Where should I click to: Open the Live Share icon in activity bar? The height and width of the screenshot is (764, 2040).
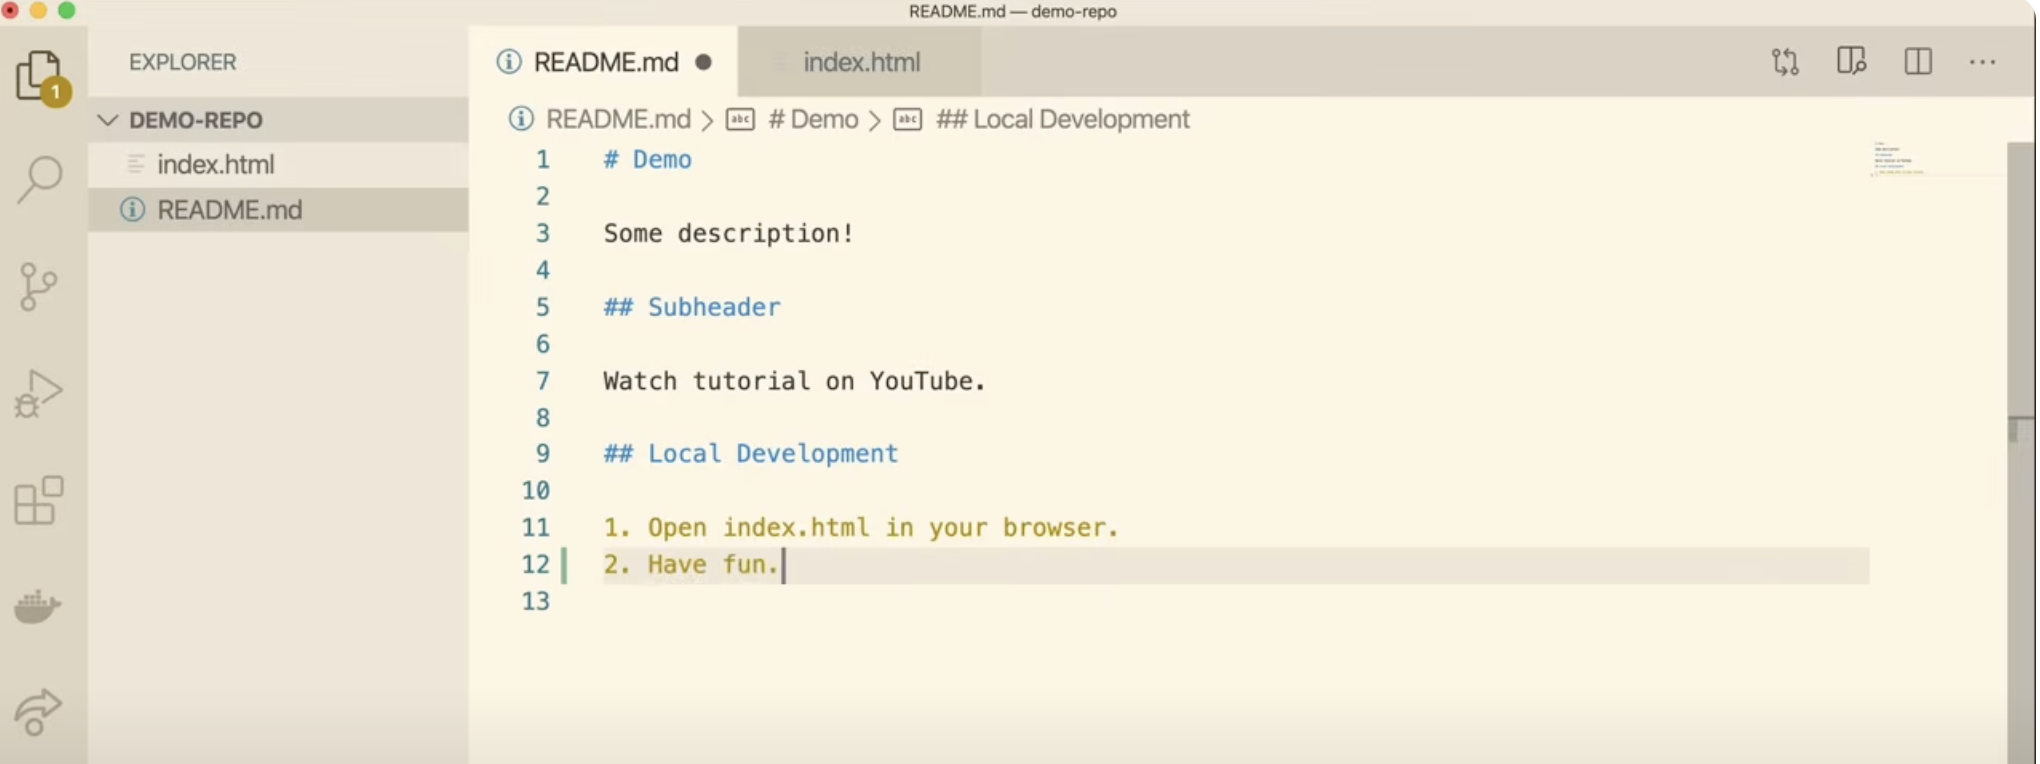click(x=39, y=712)
